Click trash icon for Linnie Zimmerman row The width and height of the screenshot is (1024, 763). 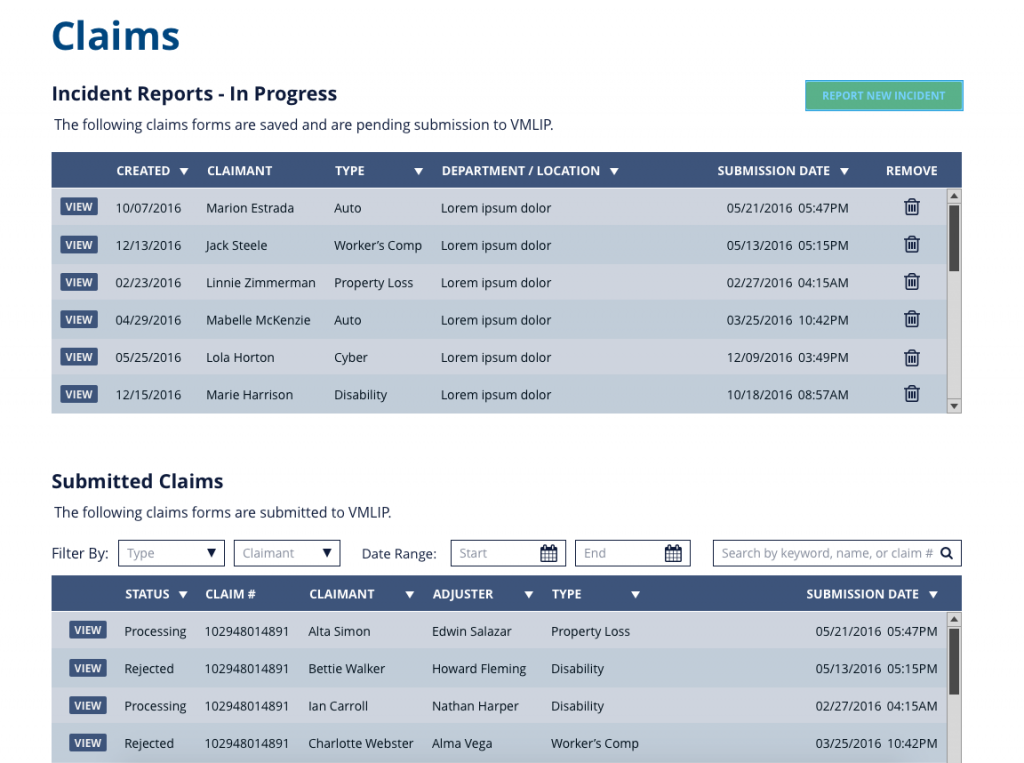click(x=912, y=282)
